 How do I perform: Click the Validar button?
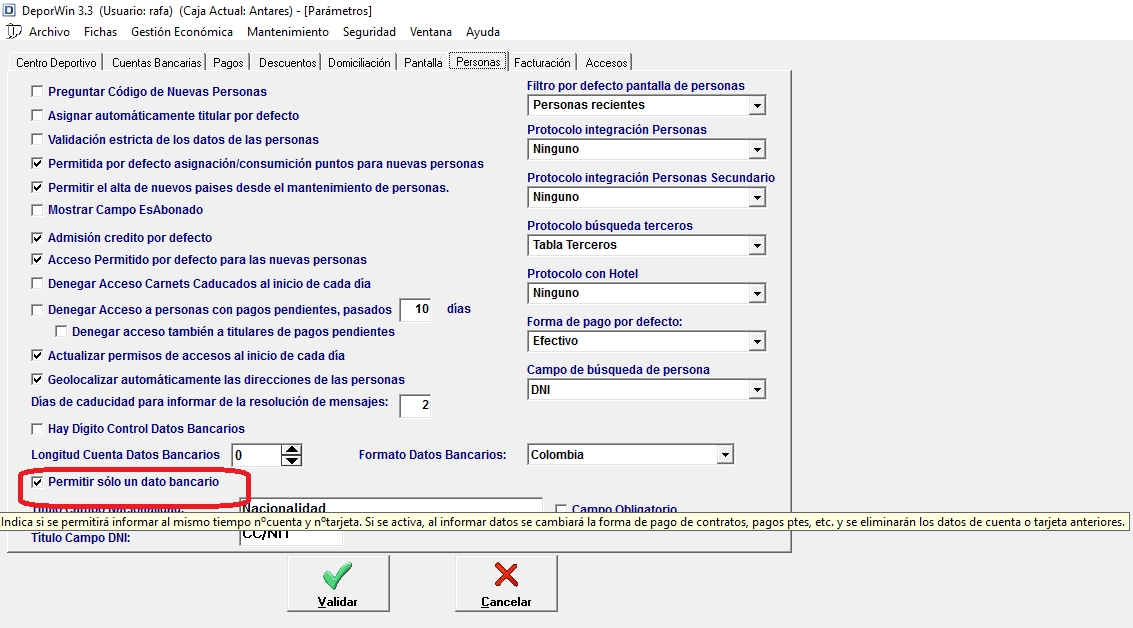(x=337, y=583)
